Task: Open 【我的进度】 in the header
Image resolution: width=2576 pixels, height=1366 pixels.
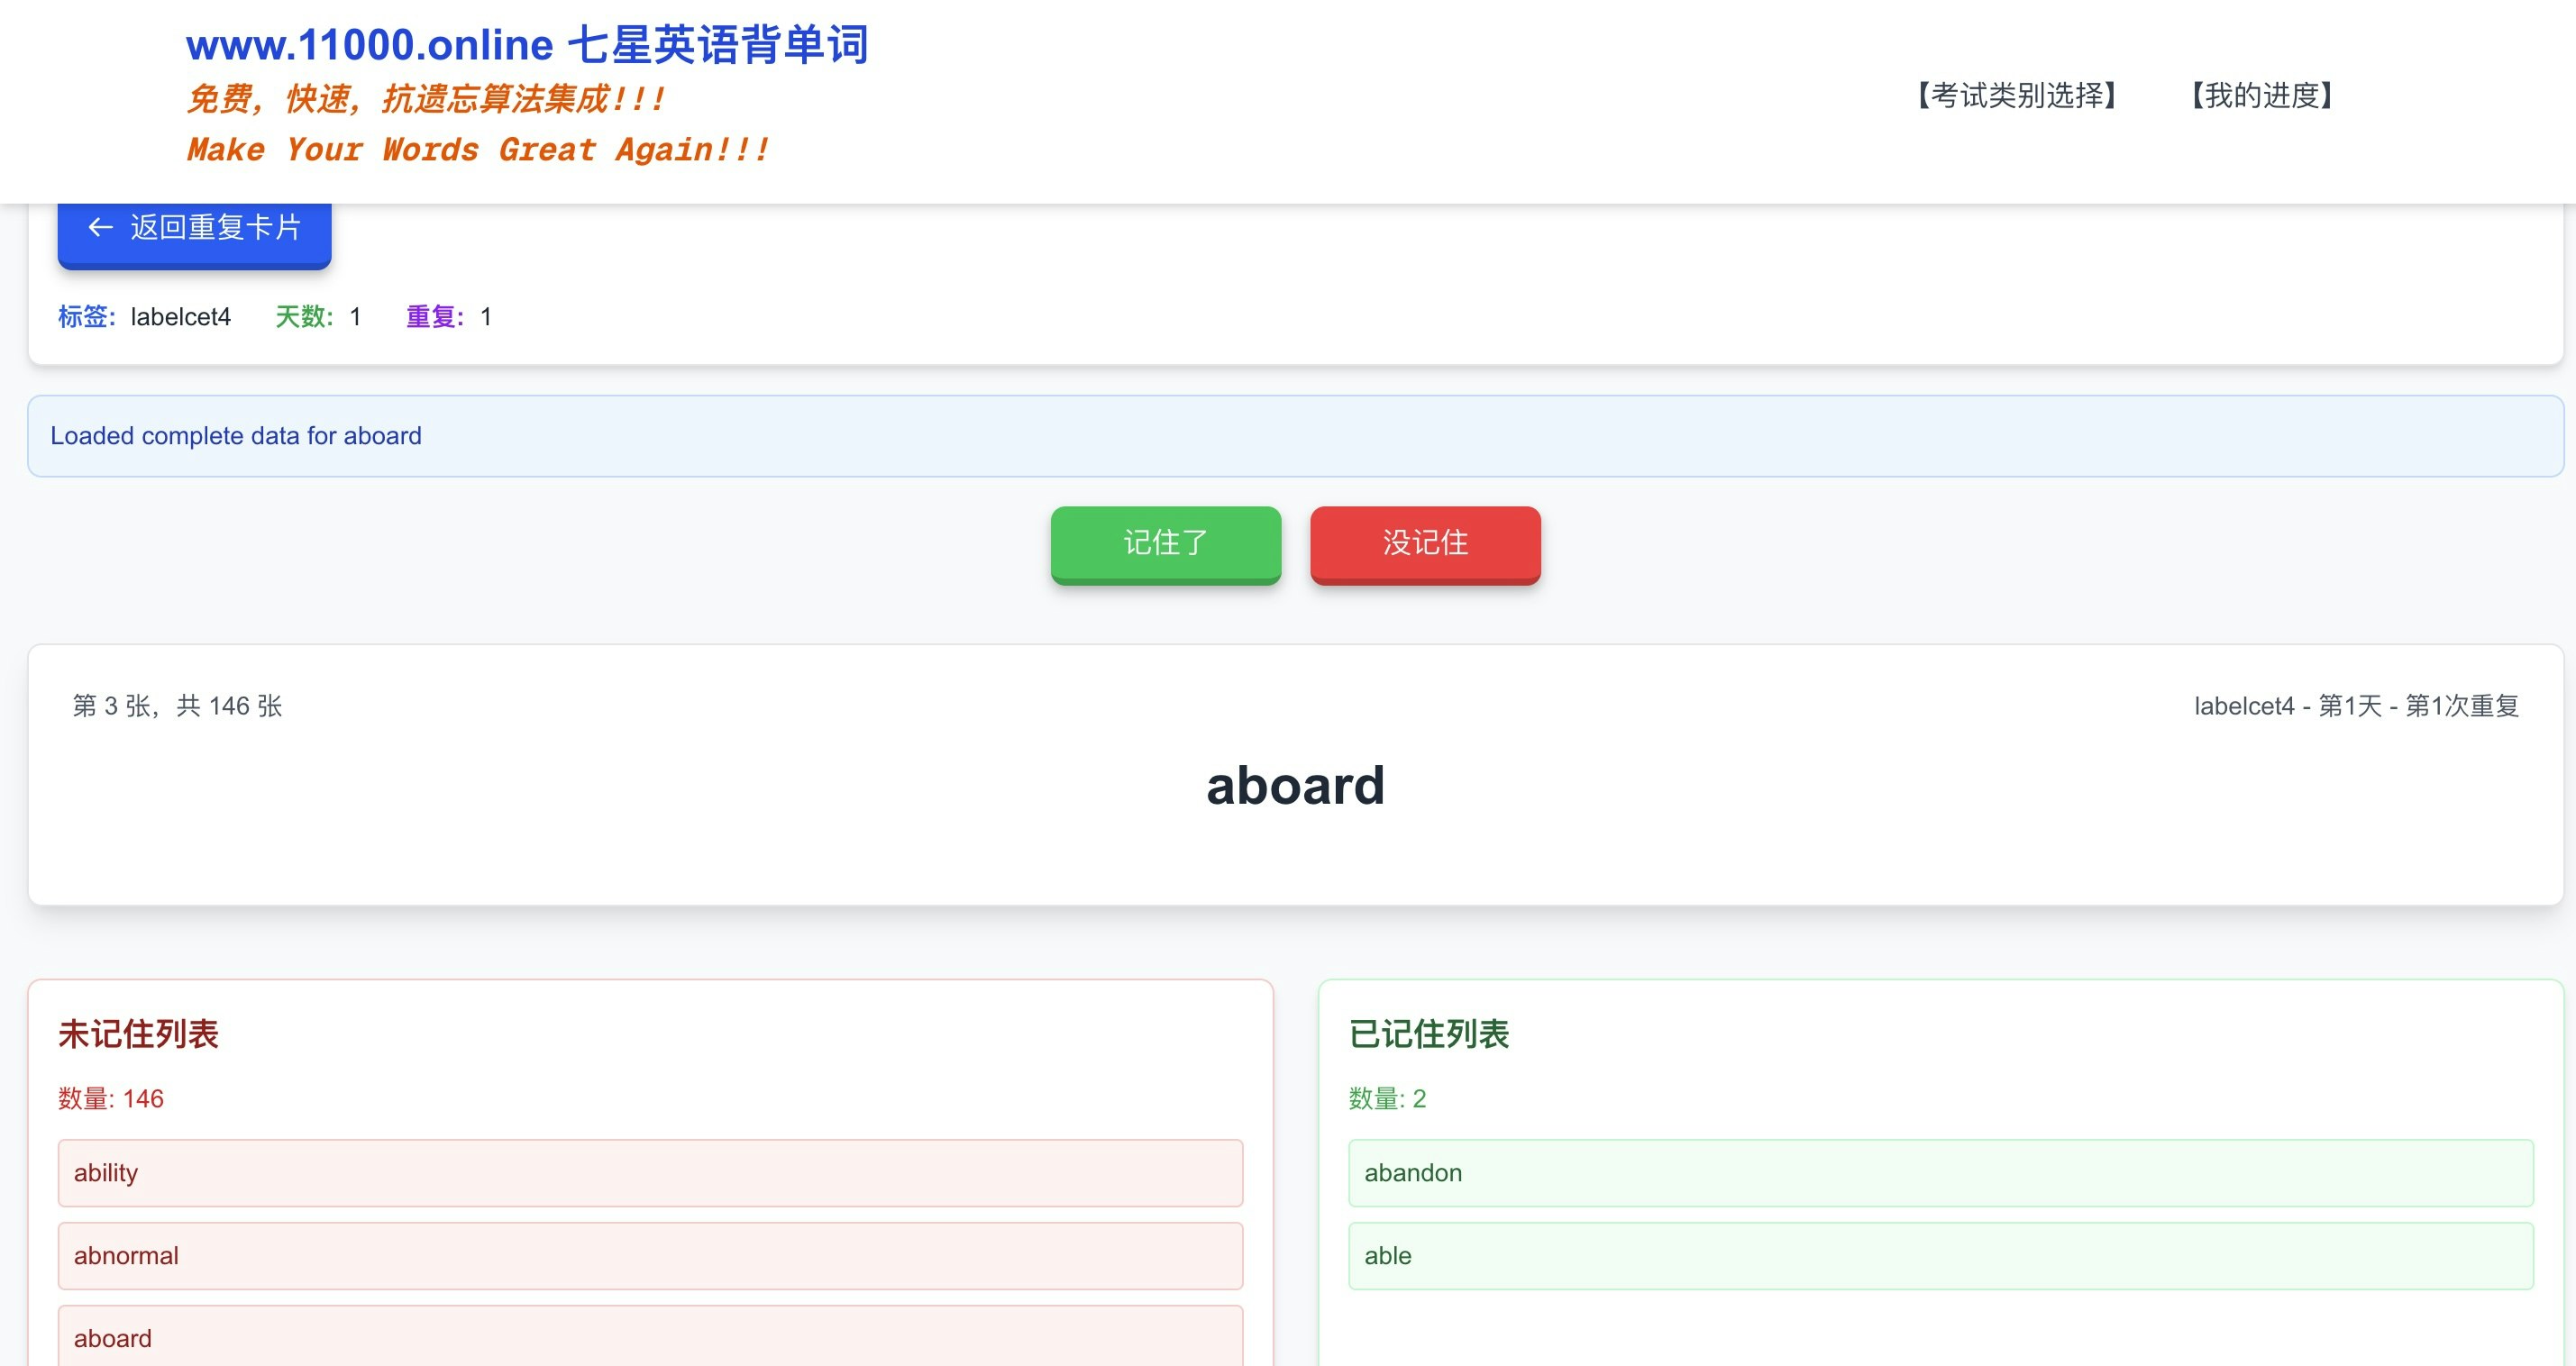Action: [x=2262, y=96]
